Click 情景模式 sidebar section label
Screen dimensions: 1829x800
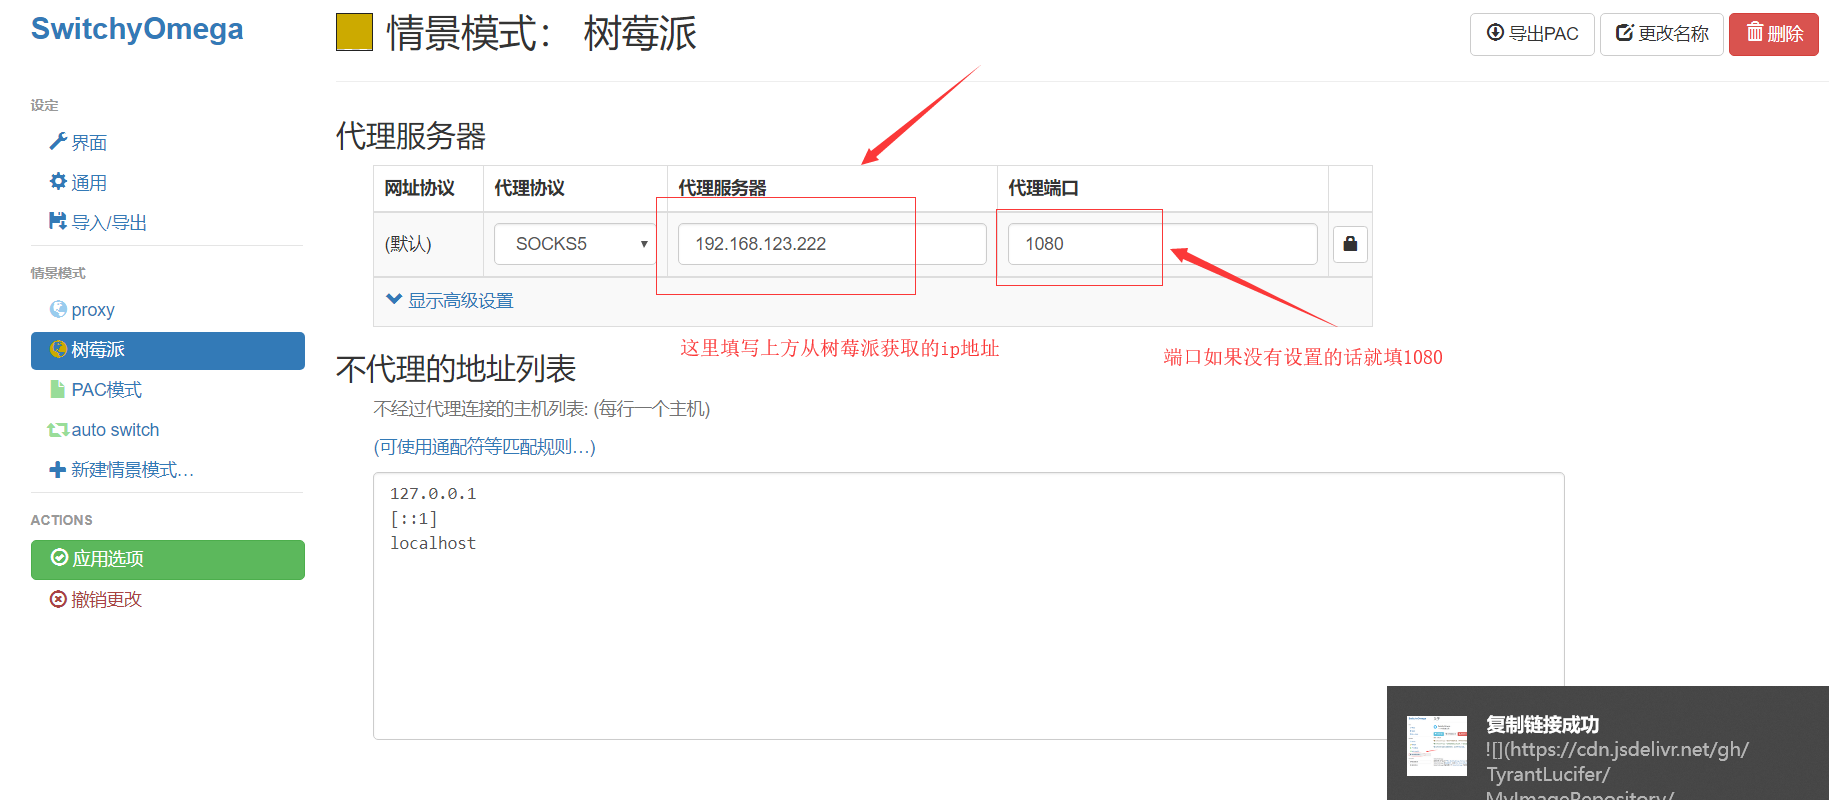click(x=58, y=273)
